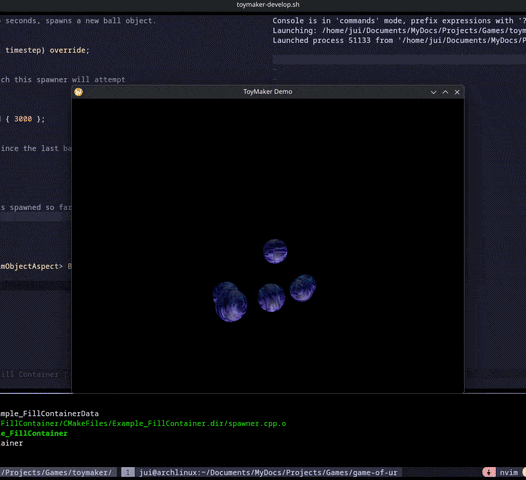The height and width of the screenshot is (480, 526).
Task: Click green spawner.cpp.o build output line
Action: (x=143, y=423)
